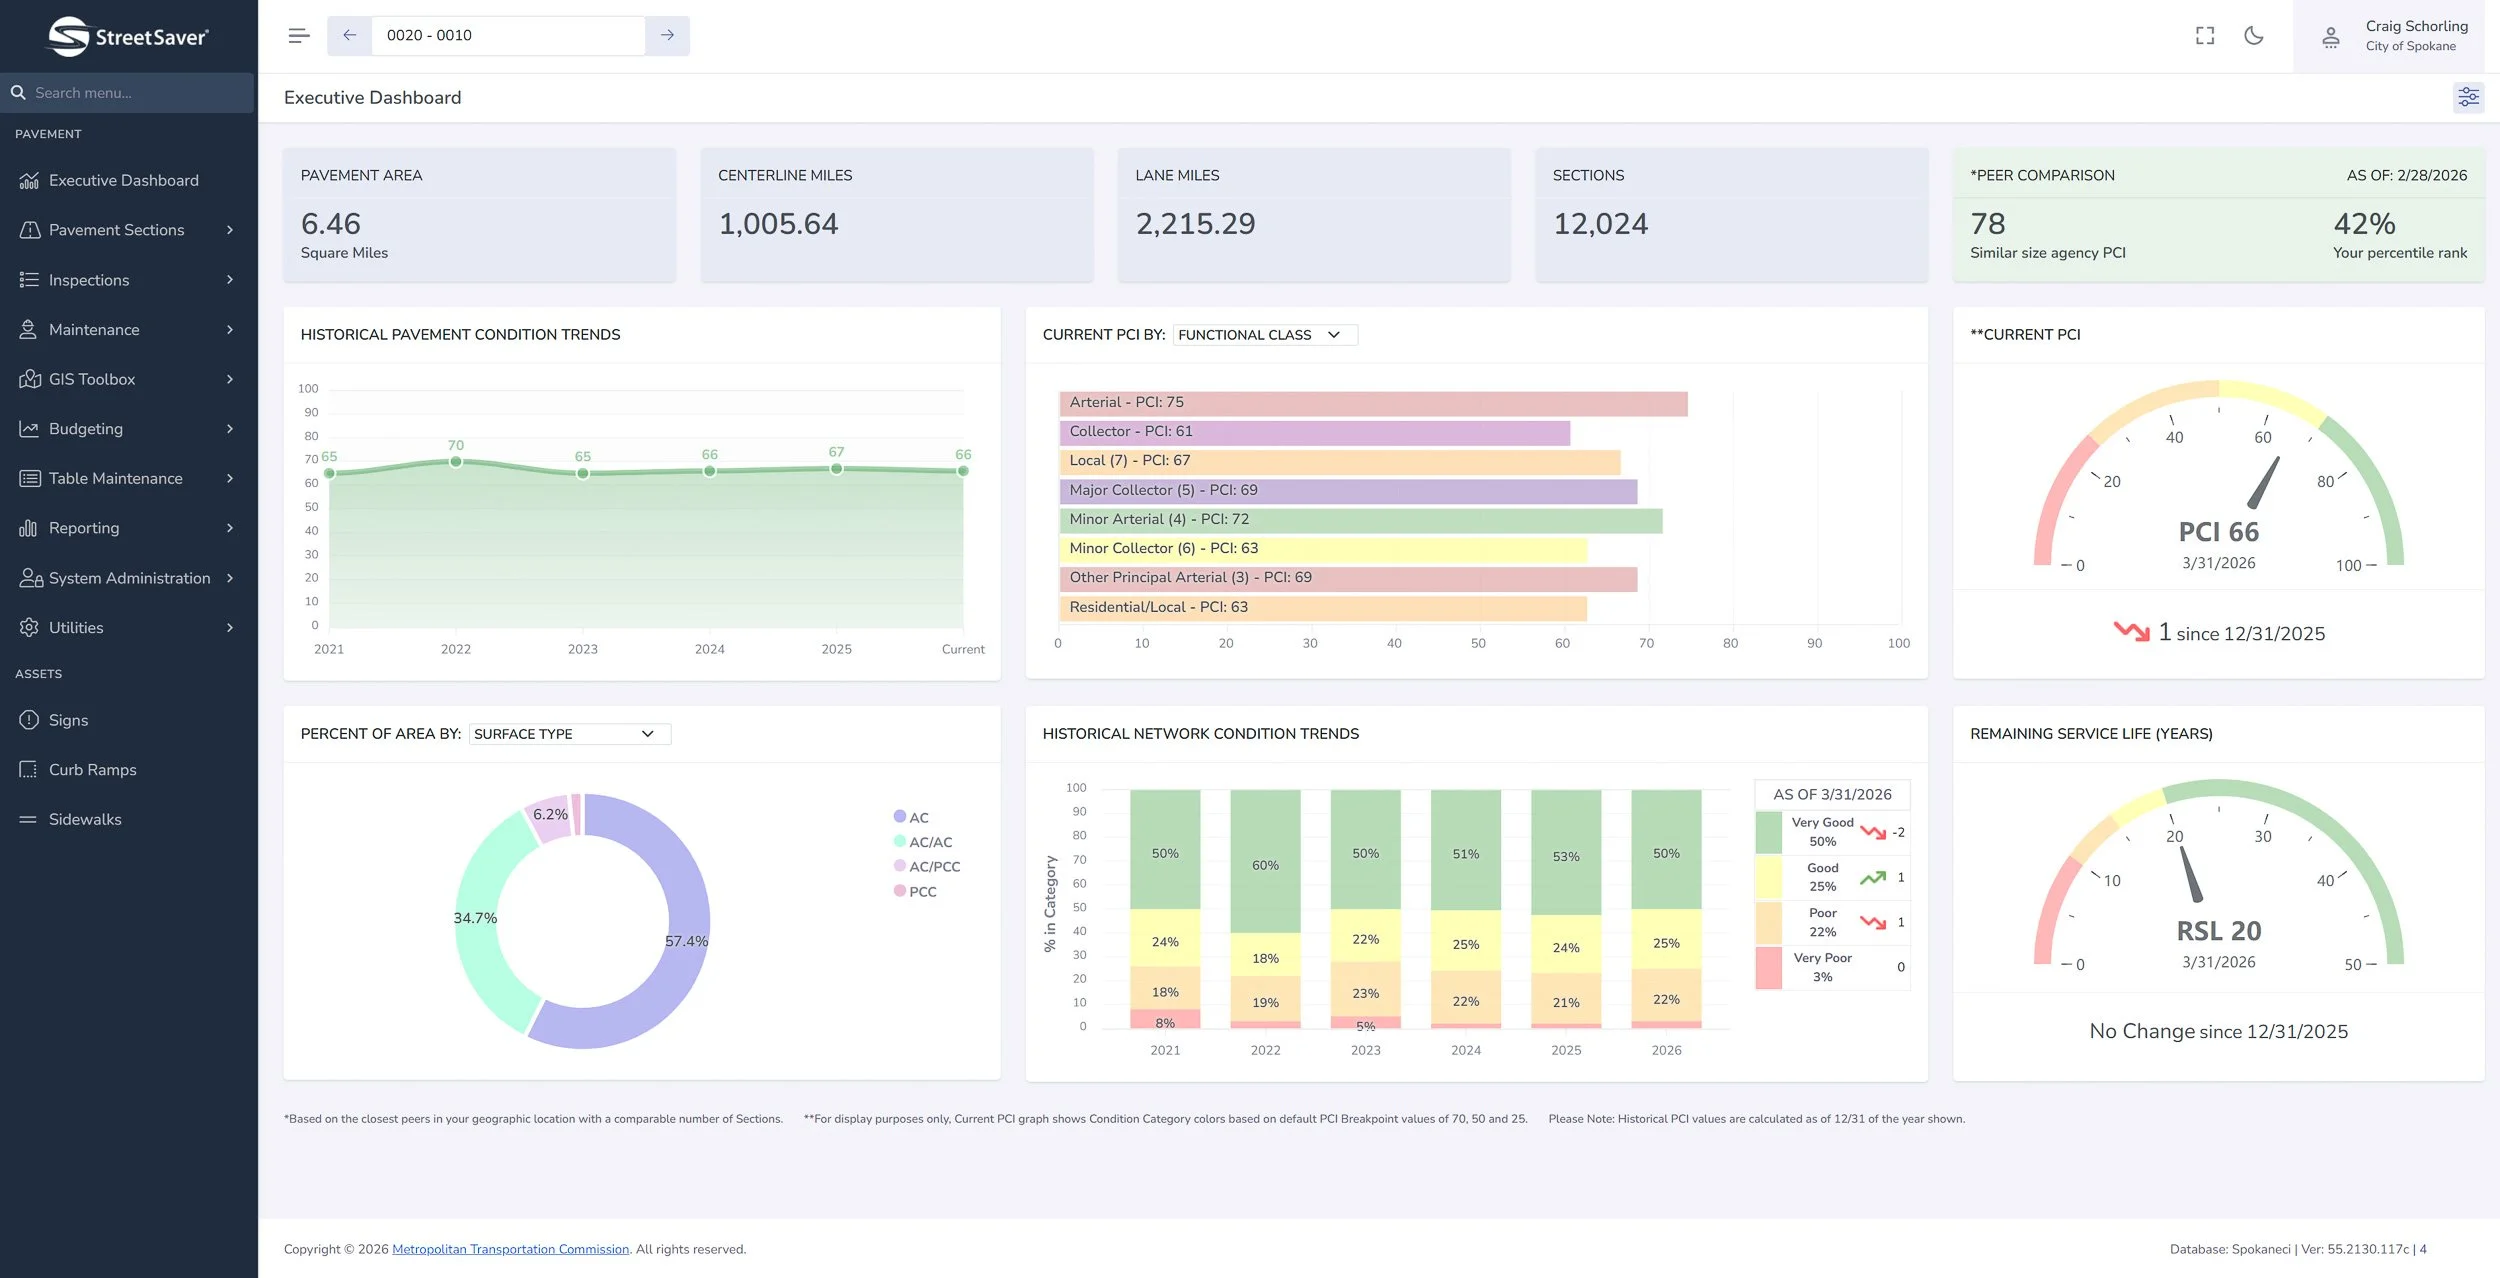
Task: Click the Residential/Local PCI 63 bar
Action: (x=1323, y=608)
